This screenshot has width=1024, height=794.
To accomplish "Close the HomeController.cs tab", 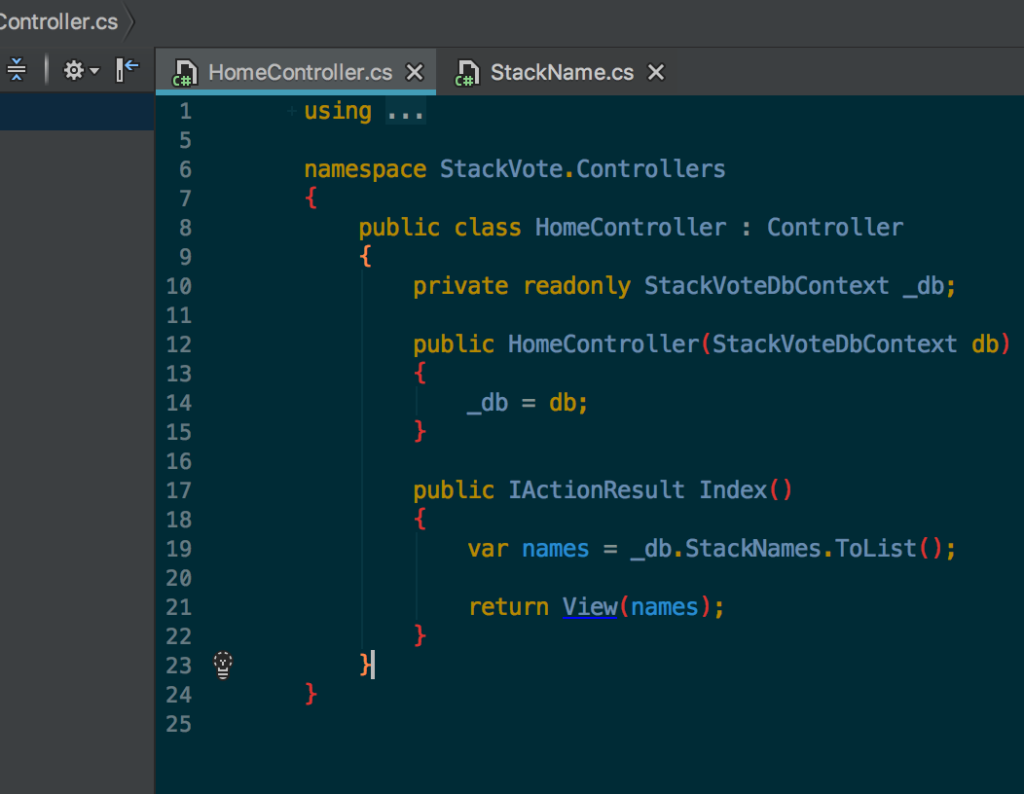I will pos(414,73).
